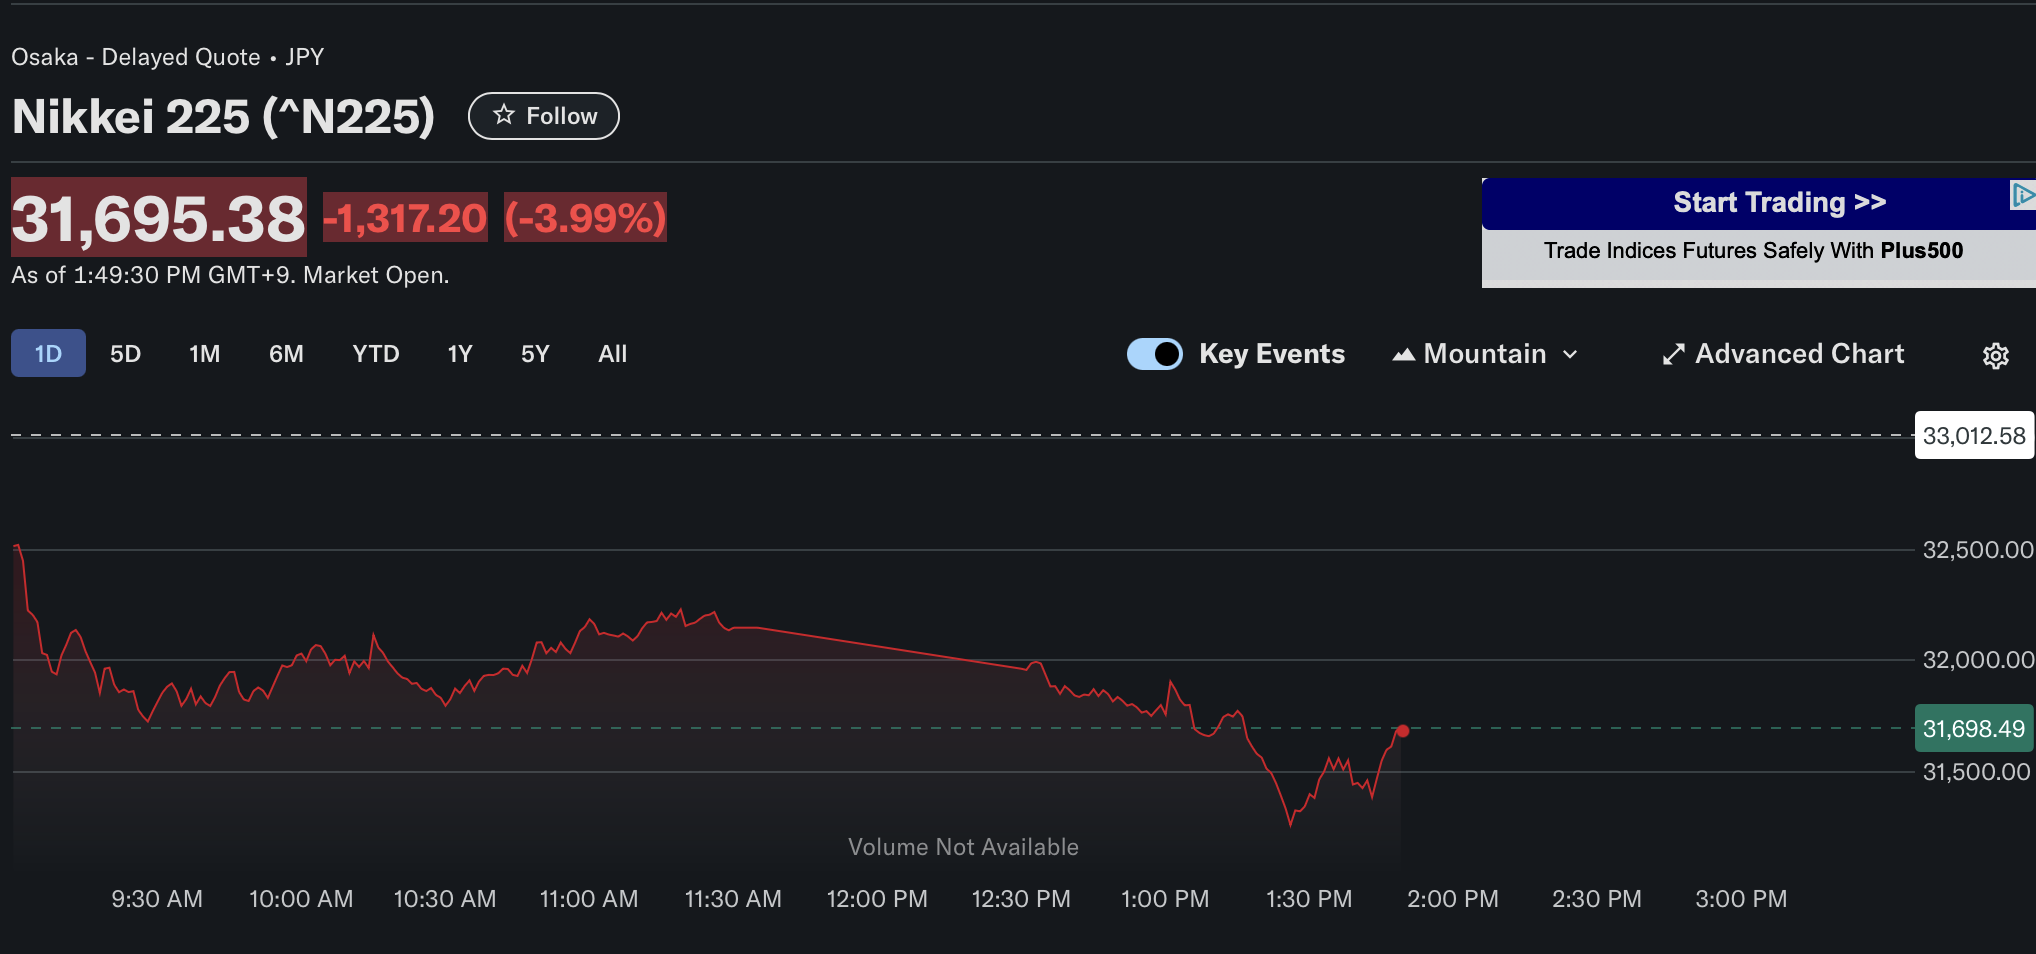2036x954 pixels.
Task: Click the Nikkei 225 (^N225) title
Action: pos(223,117)
